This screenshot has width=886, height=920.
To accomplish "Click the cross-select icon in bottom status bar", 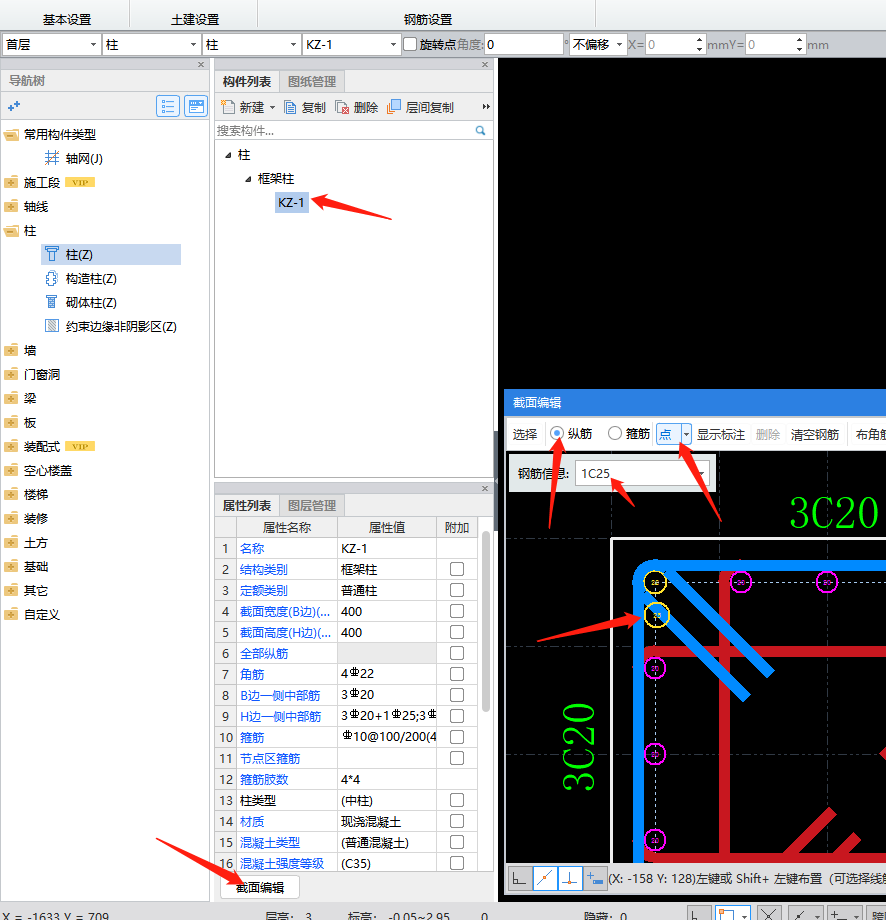I will (769, 914).
